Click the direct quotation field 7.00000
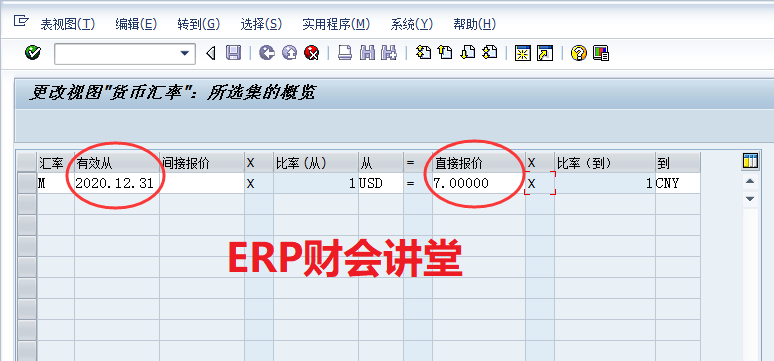Image resolution: width=774 pixels, height=361 pixels. coord(479,183)
